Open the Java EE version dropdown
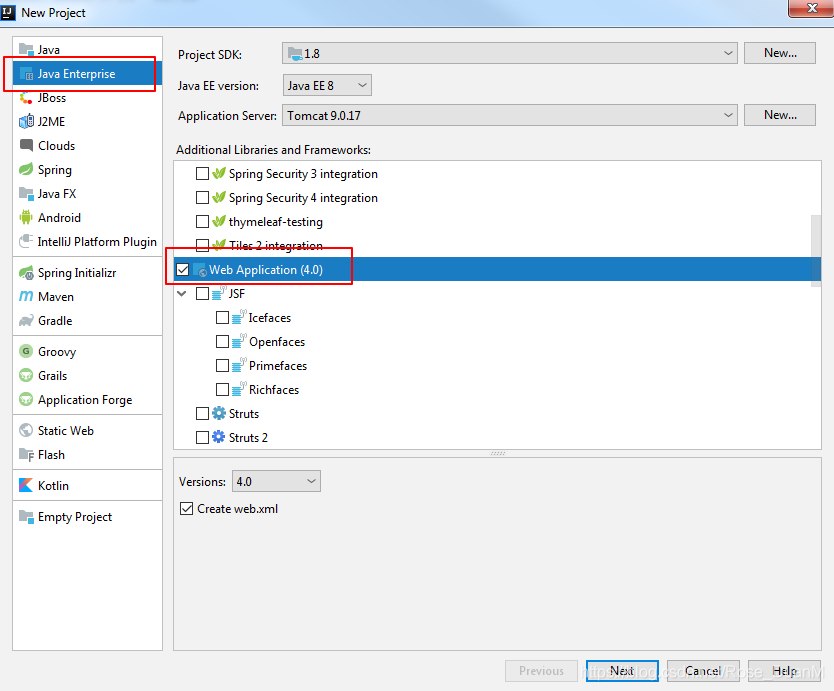Image resolution: width=834 pixels, height=691 pixels. pos(327,85)
